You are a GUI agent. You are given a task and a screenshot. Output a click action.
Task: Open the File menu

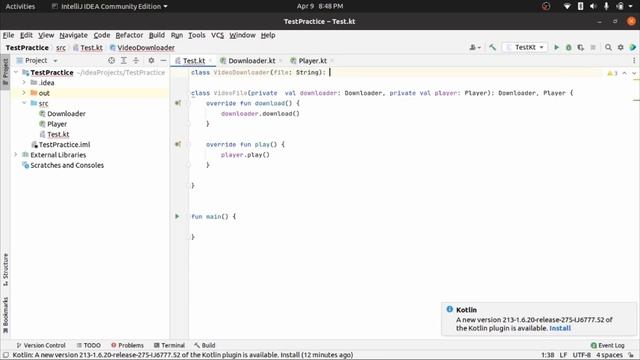(x=8, y=35)
